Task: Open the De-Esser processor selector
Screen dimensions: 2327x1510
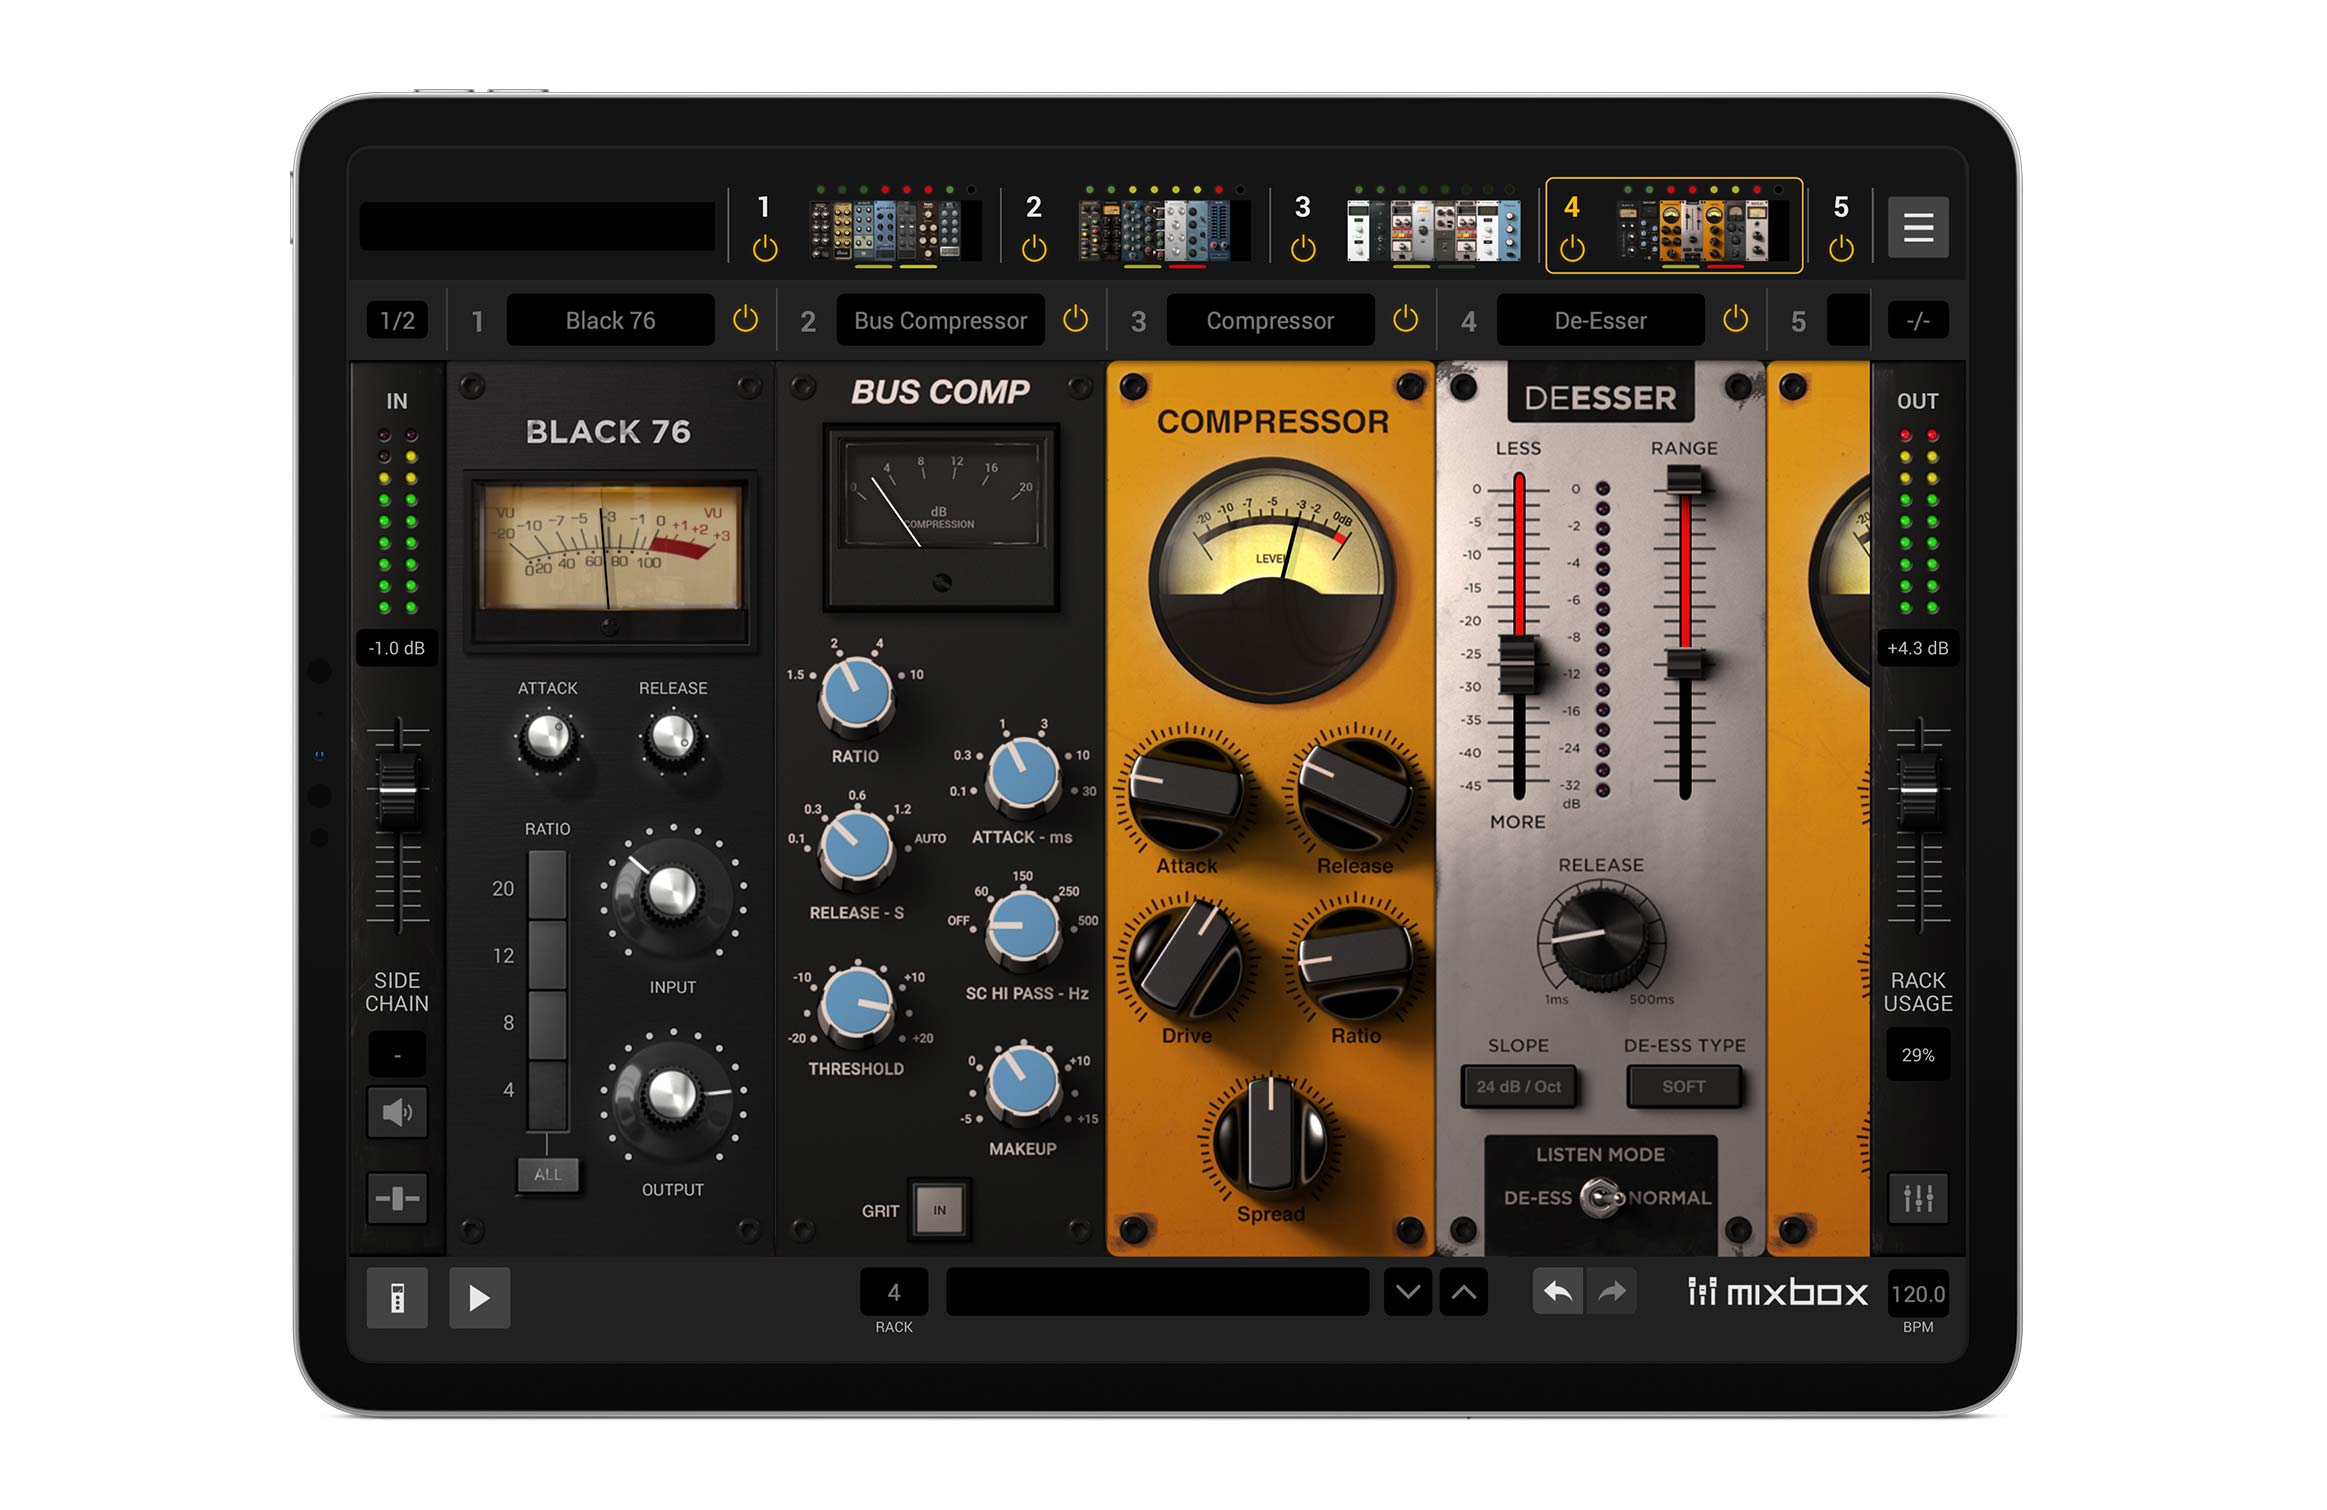Action: 1600,320
